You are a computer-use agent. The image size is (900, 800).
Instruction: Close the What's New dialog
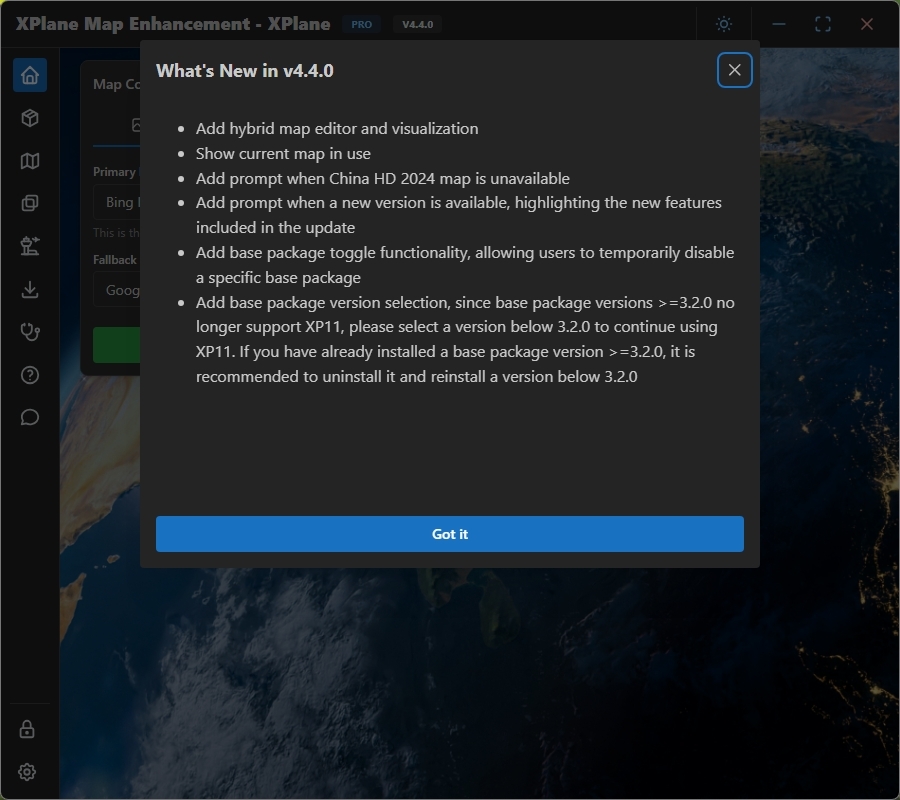(x=734, y=70)
